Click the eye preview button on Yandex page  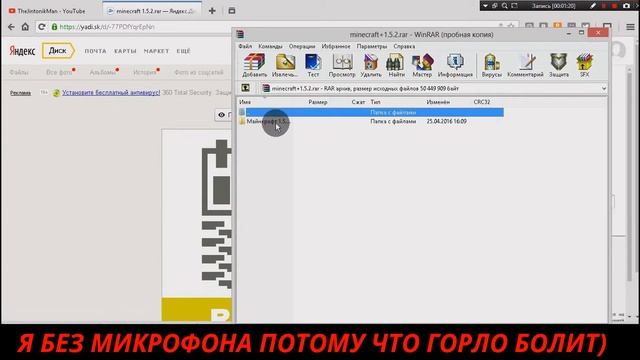223,115
